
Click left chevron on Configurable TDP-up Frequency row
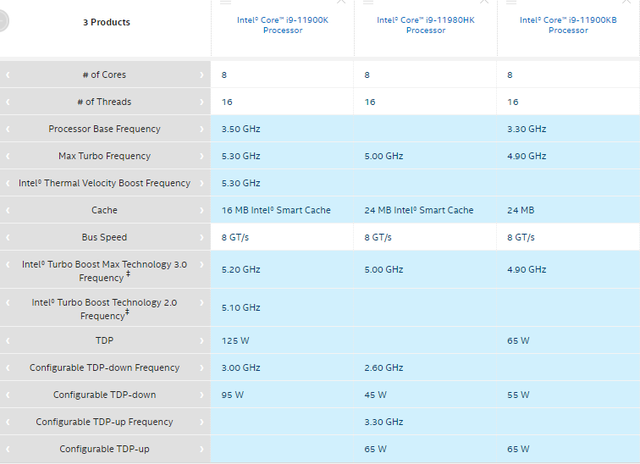(8, 422)
